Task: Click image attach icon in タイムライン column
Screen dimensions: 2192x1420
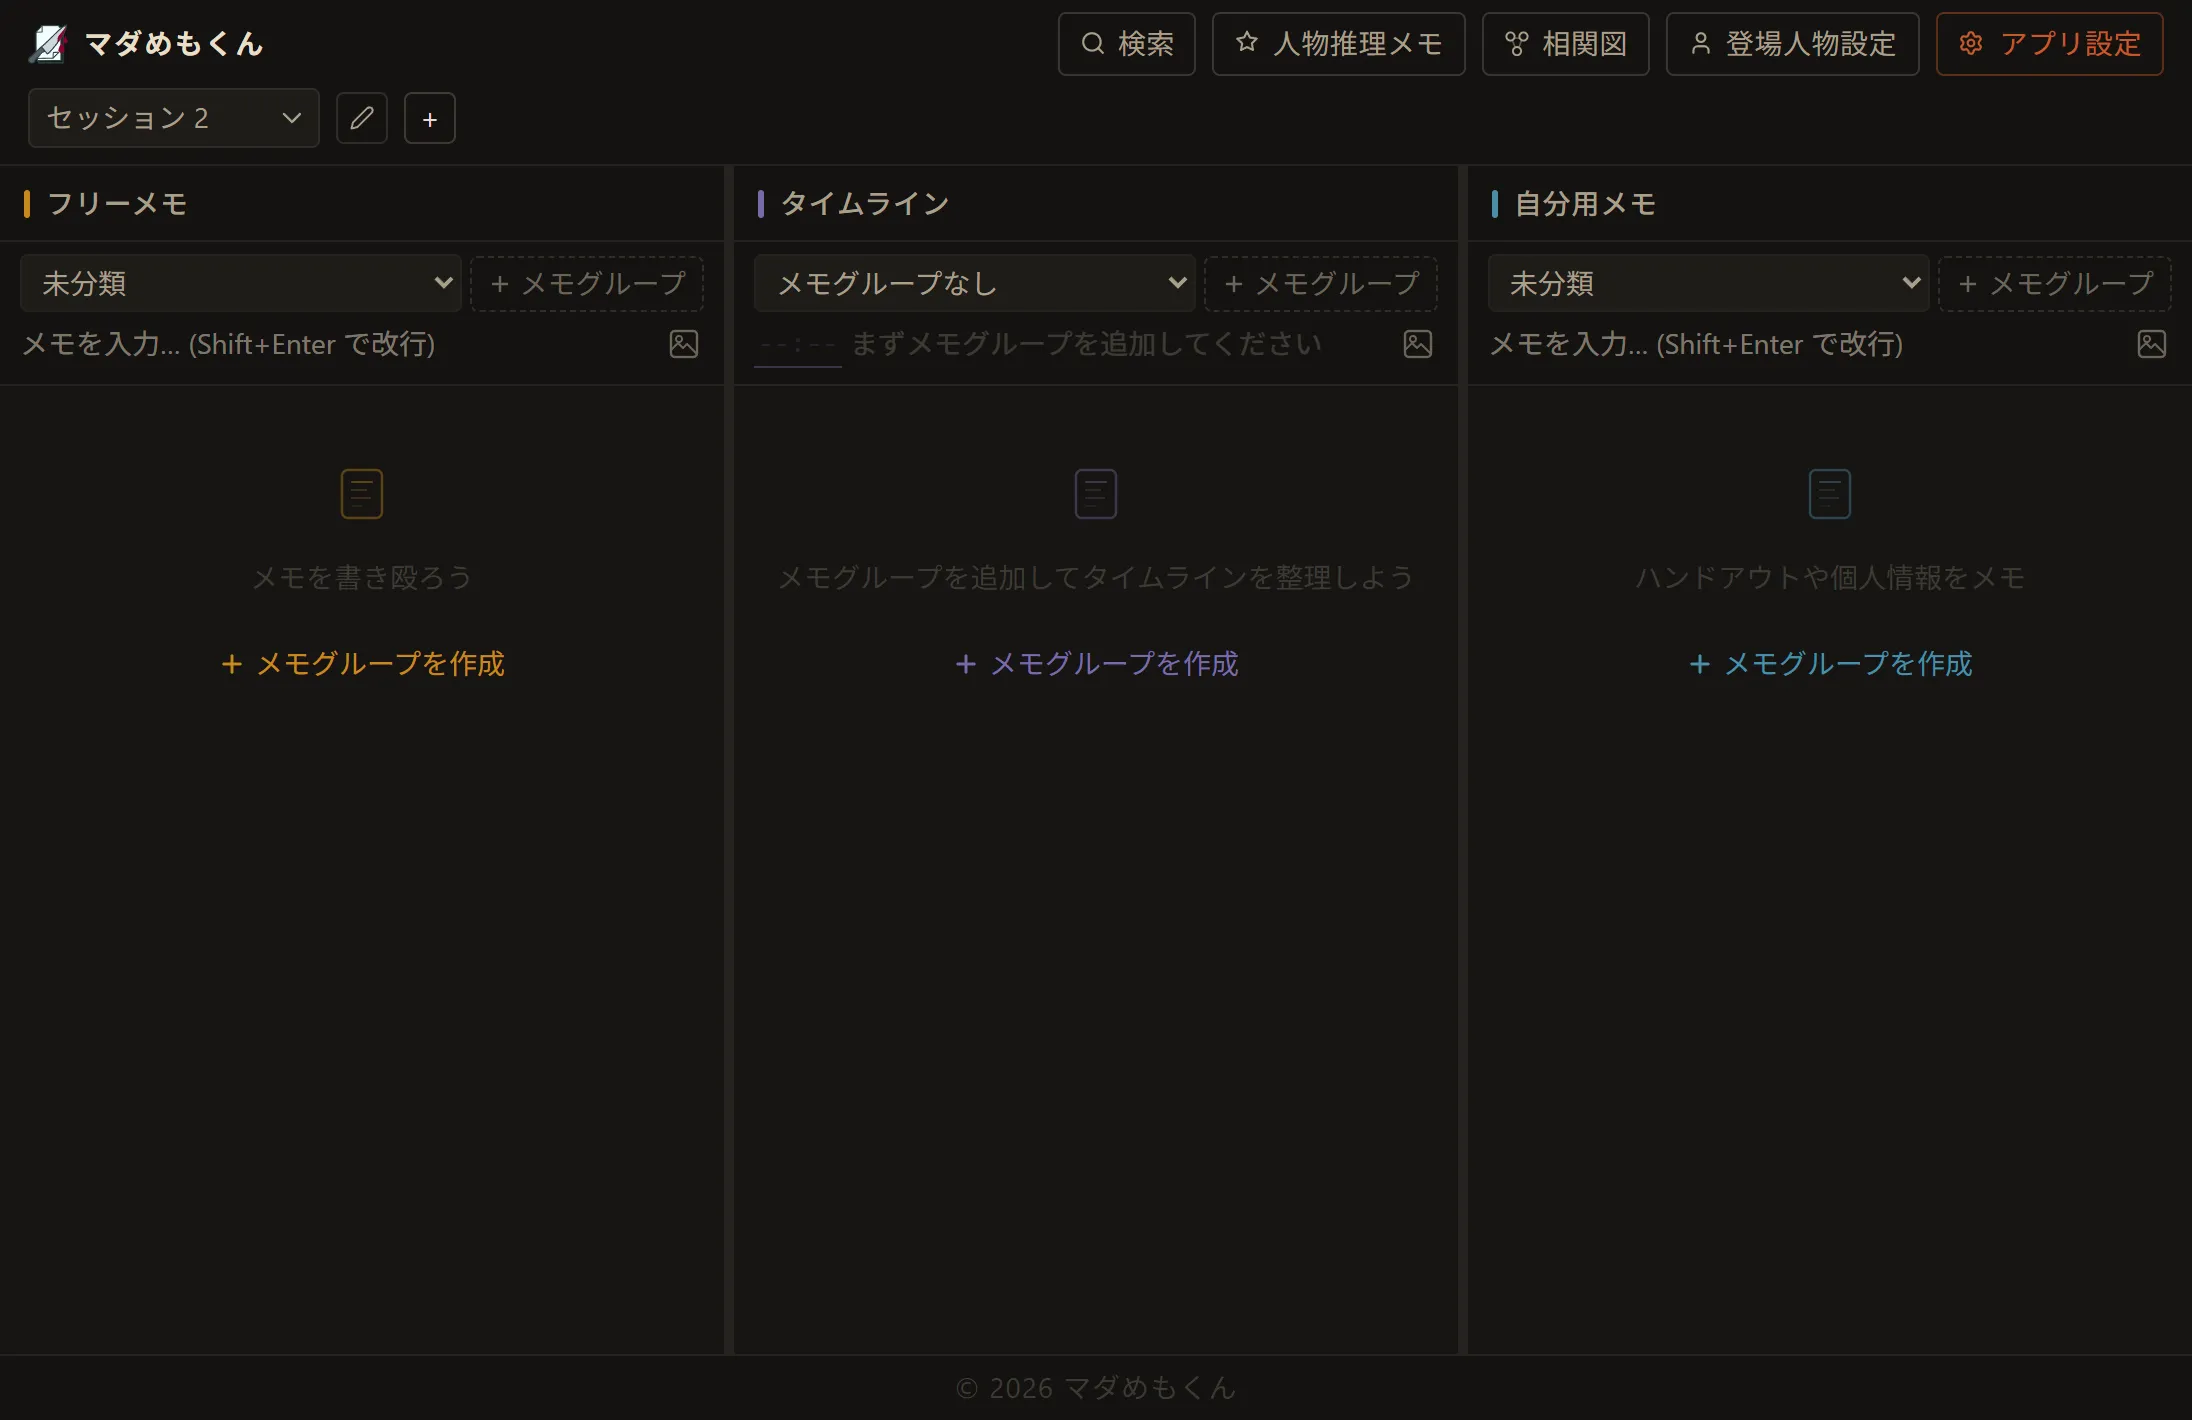Action: 1418,344
